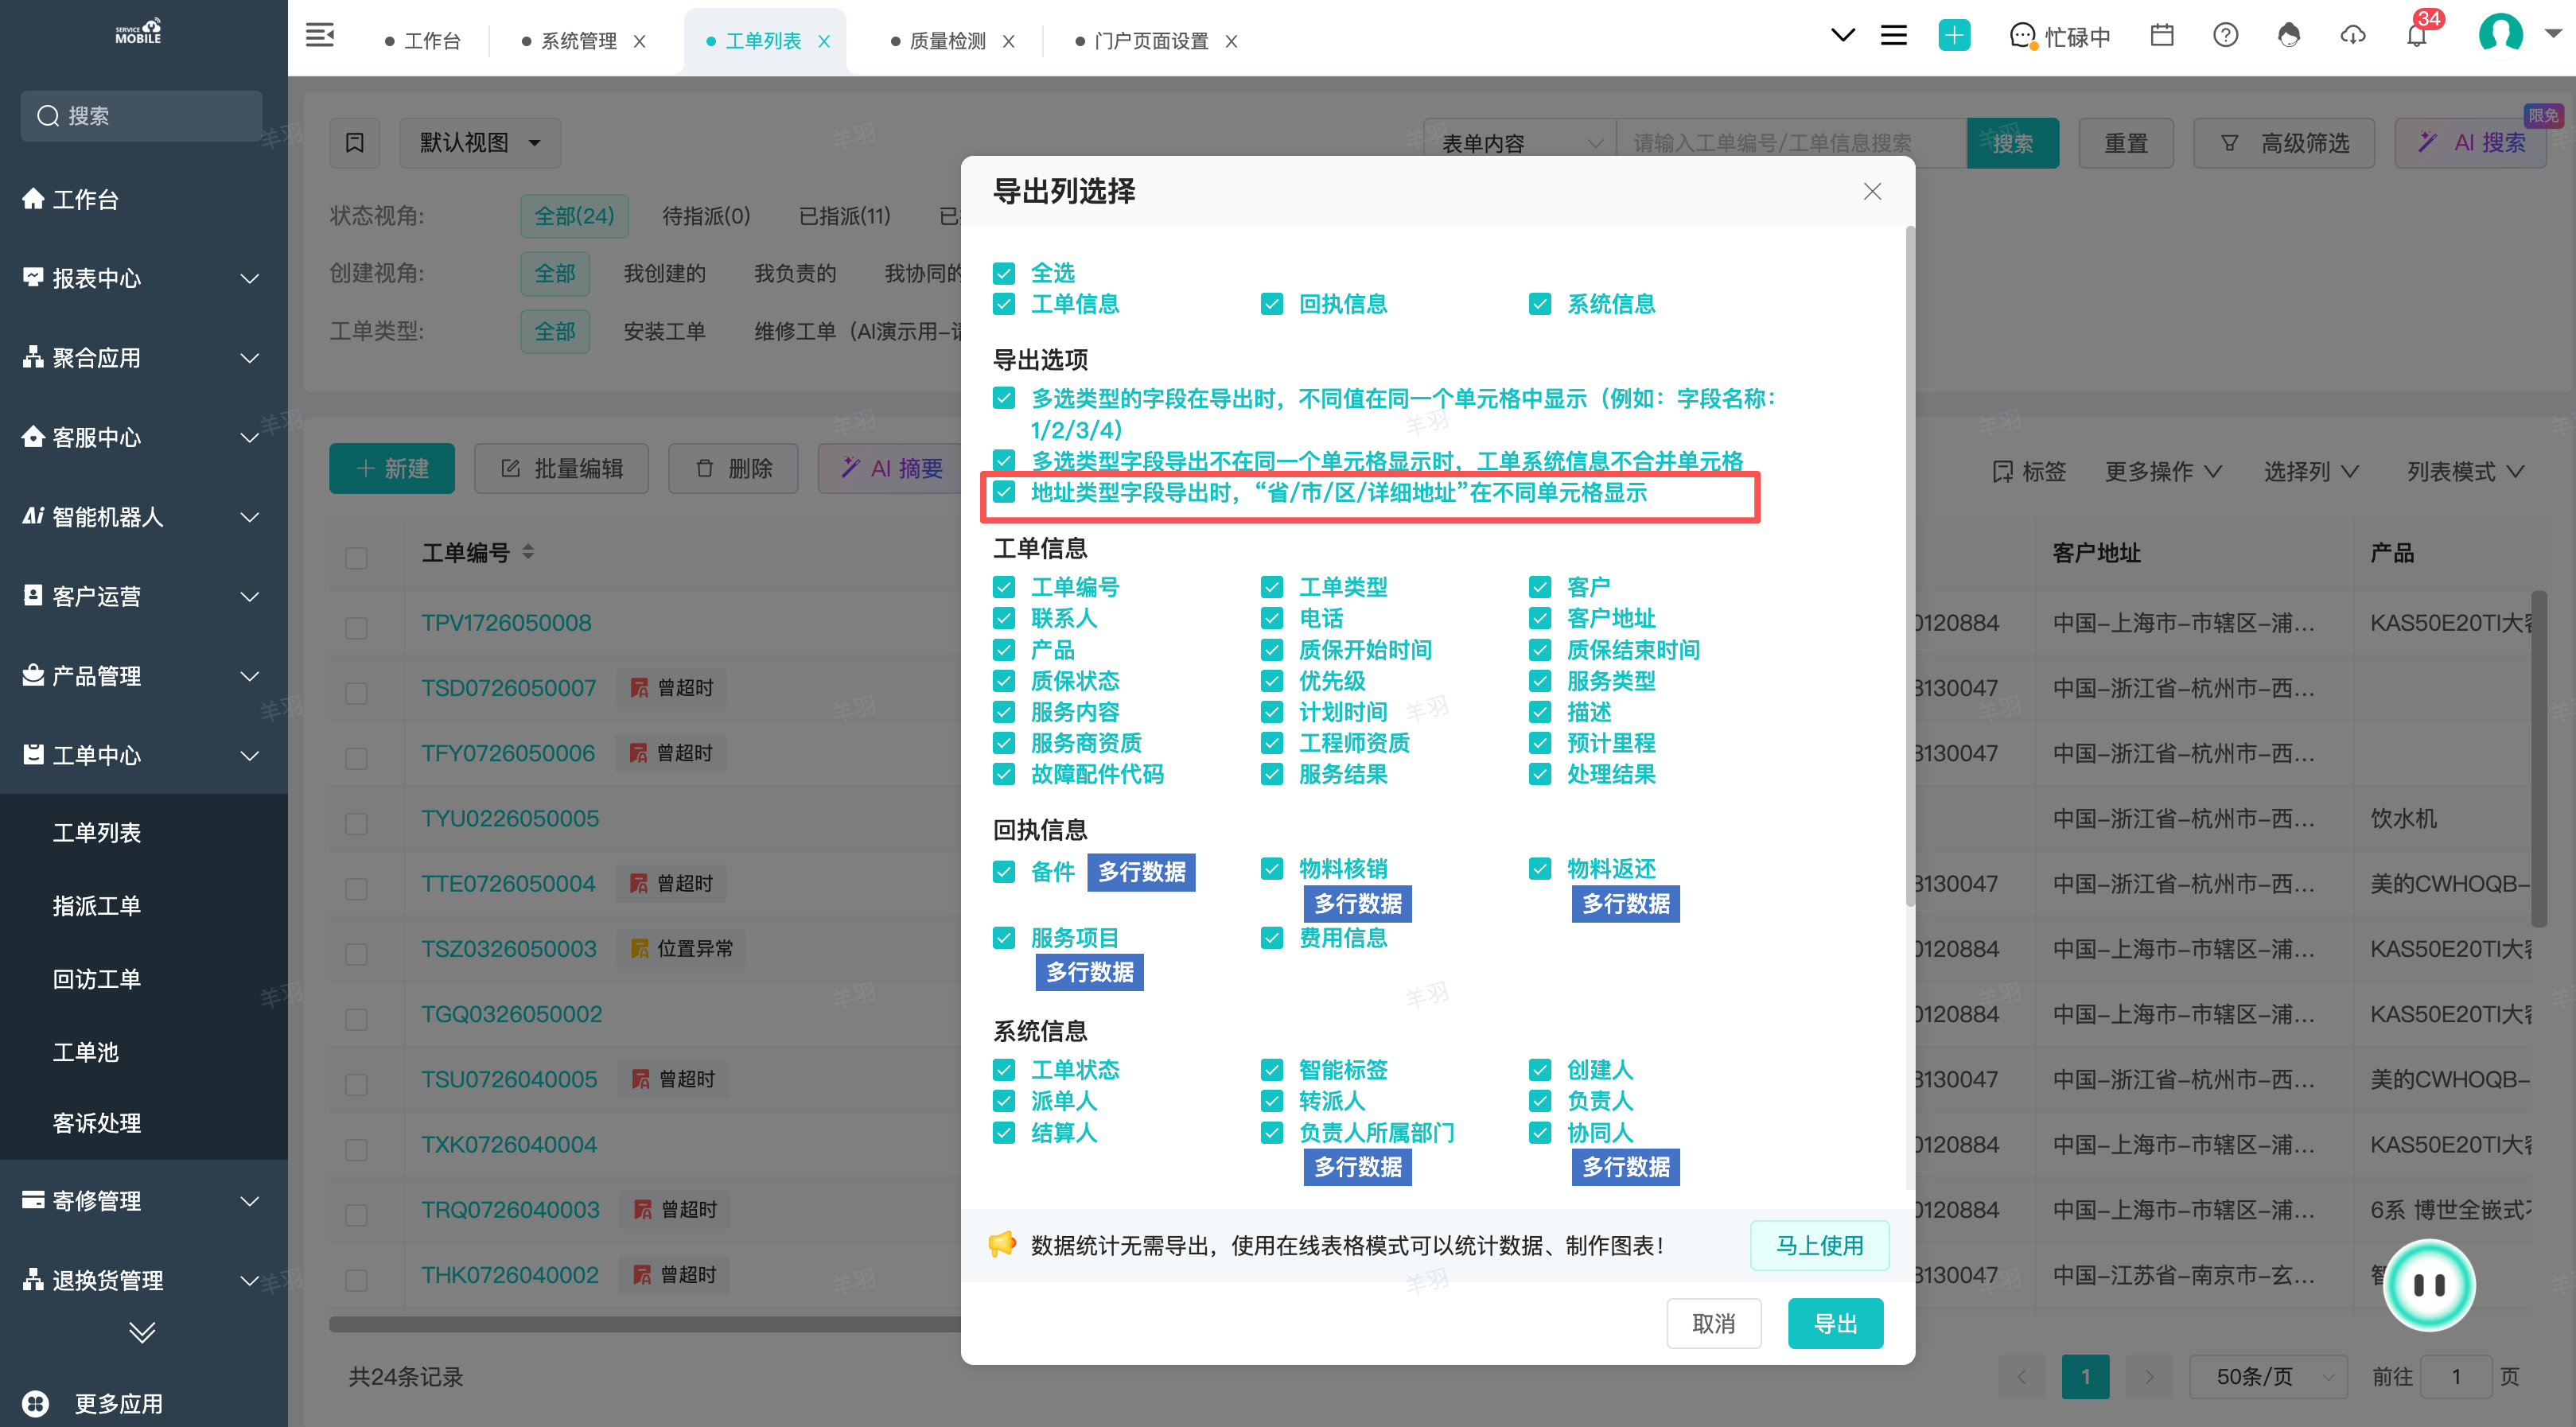Expand the 聚合应用 sidebar menu
Viewport: 2576px width, 1427px height.
[144, 358]
